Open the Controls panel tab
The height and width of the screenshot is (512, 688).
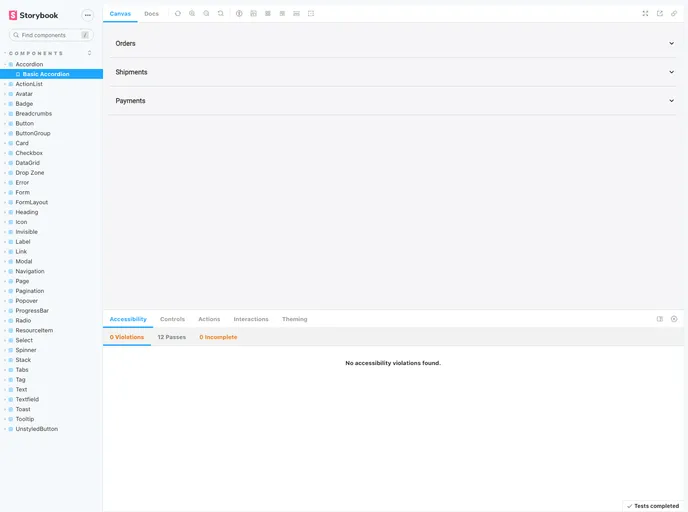(x=172, y=319)
